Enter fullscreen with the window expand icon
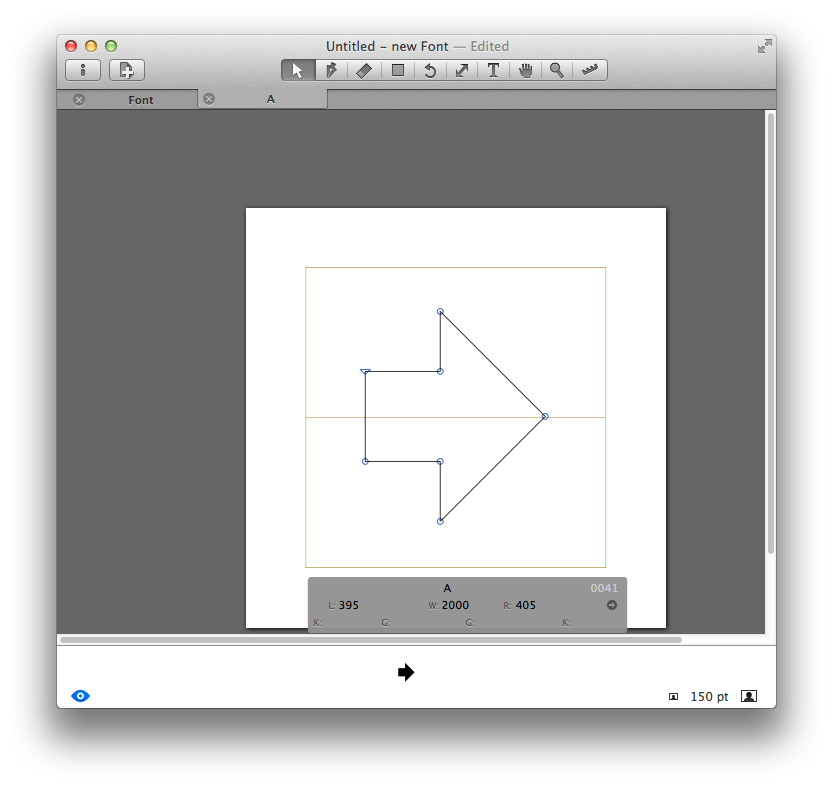This screenshot has width=833, height=787. point(764,46)
